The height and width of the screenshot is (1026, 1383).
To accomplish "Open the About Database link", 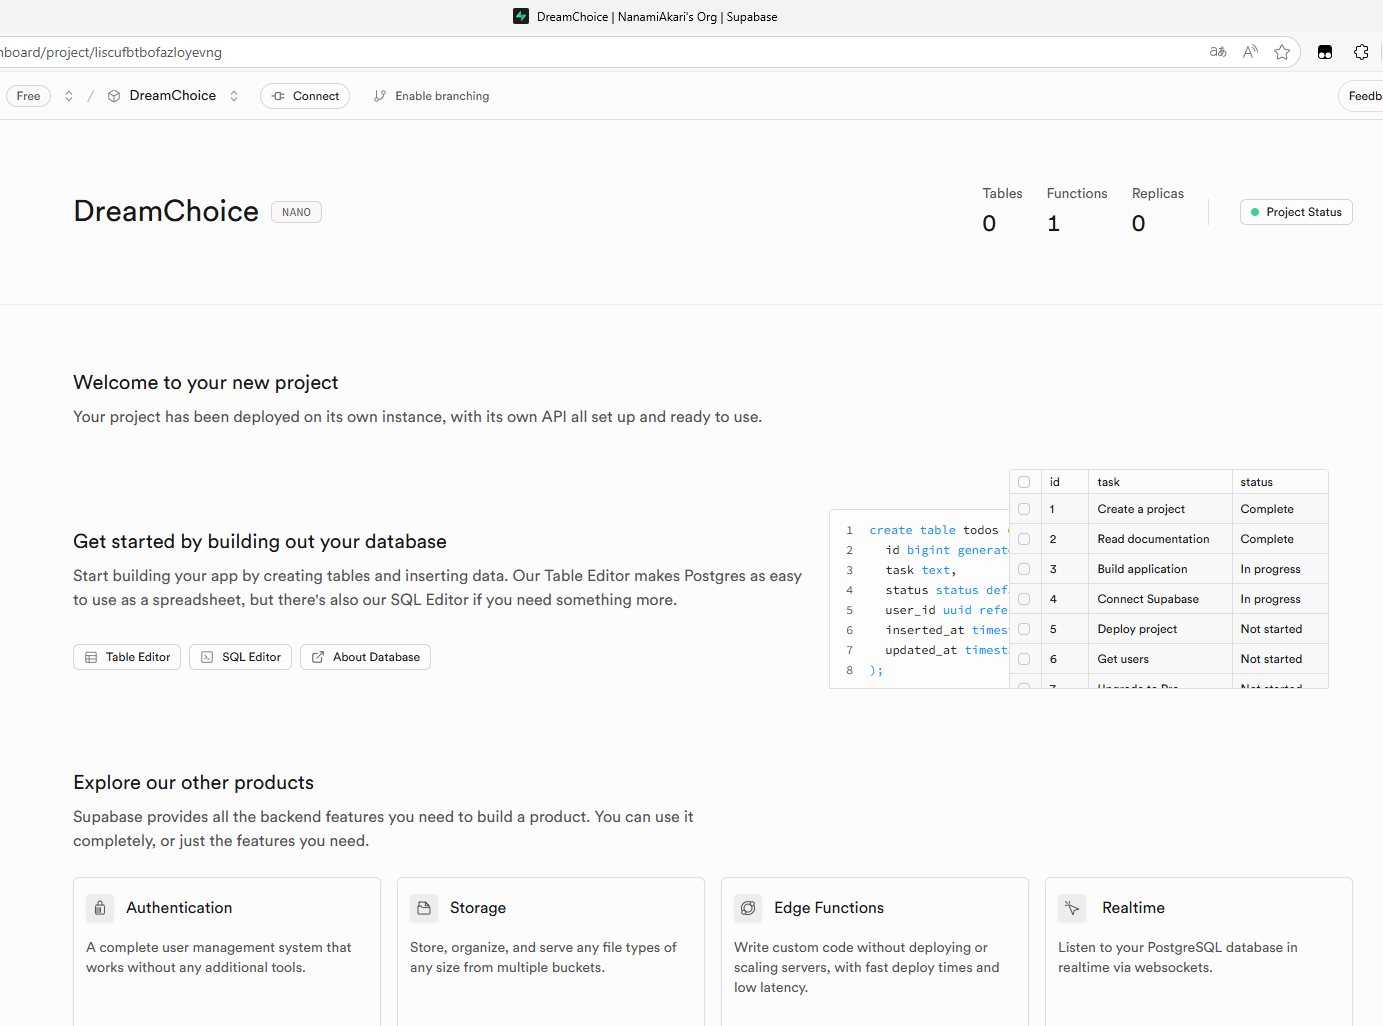I will point(365,657).
